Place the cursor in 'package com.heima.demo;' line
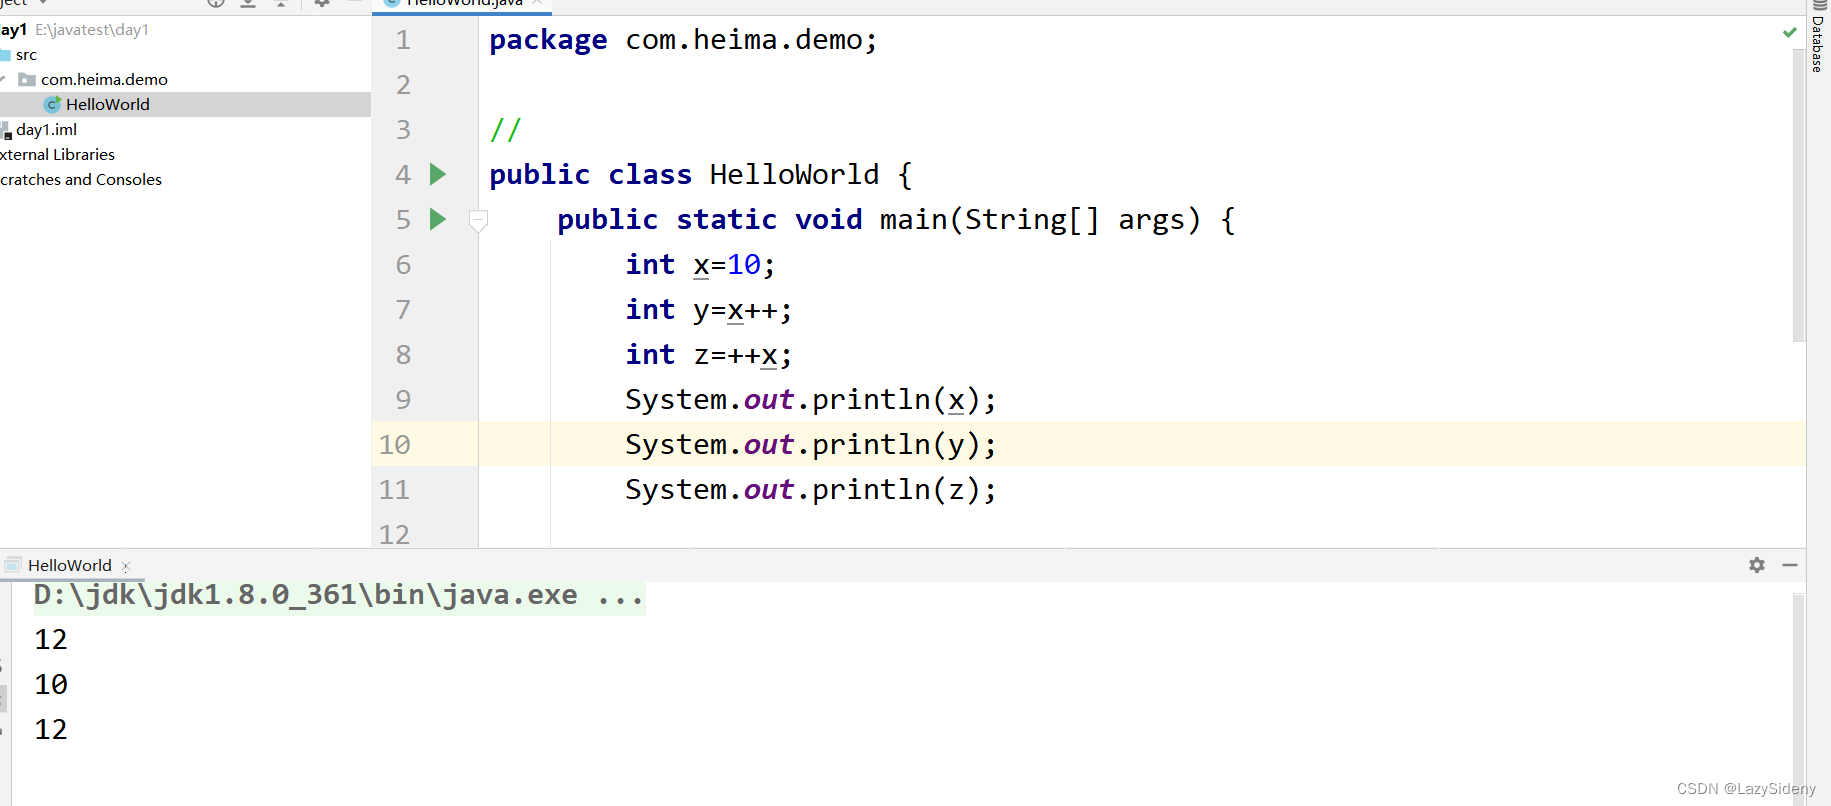The image size is (1831, 806). tap(683, 40)
